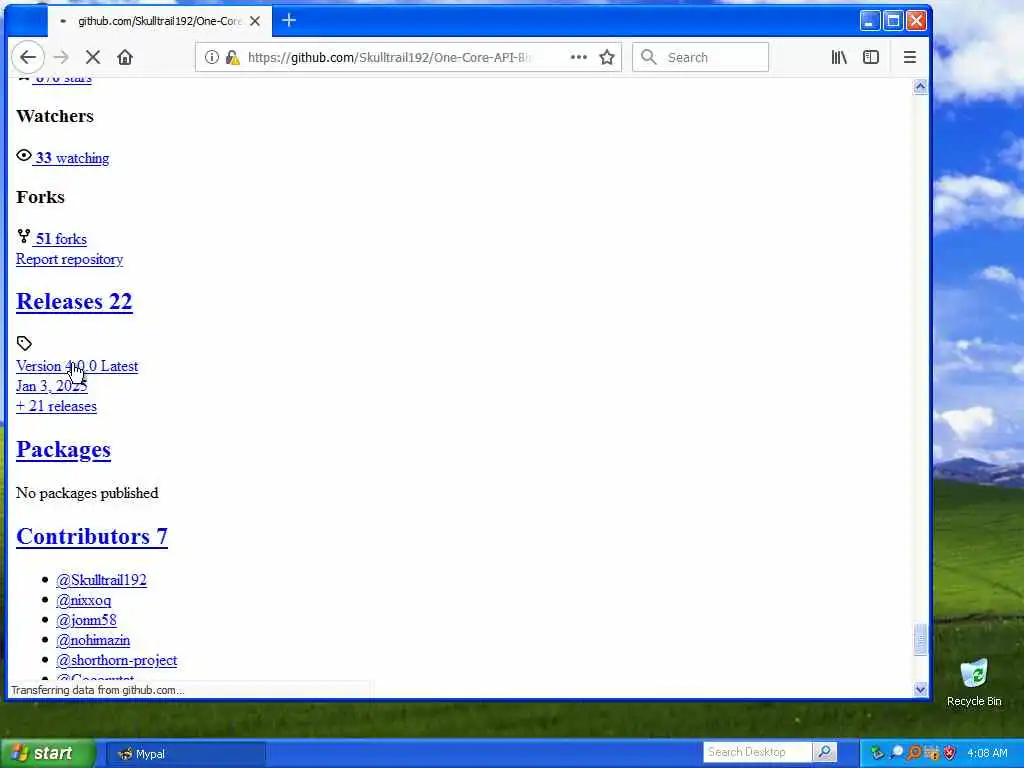This screenshot has height=768, width=1024.
Task: Select the Mypal taskbar button
Action: click(x=185, y=754)
